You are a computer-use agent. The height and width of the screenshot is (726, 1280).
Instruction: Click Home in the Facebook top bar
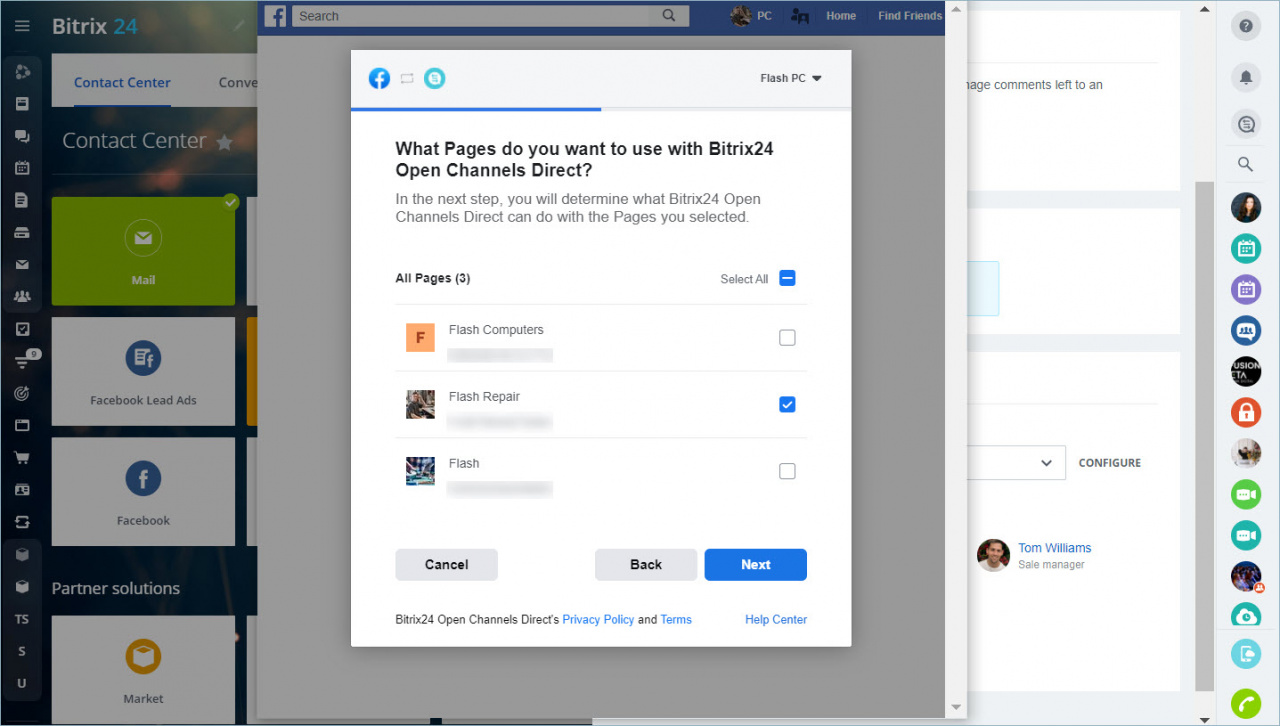tap(841, 16)
